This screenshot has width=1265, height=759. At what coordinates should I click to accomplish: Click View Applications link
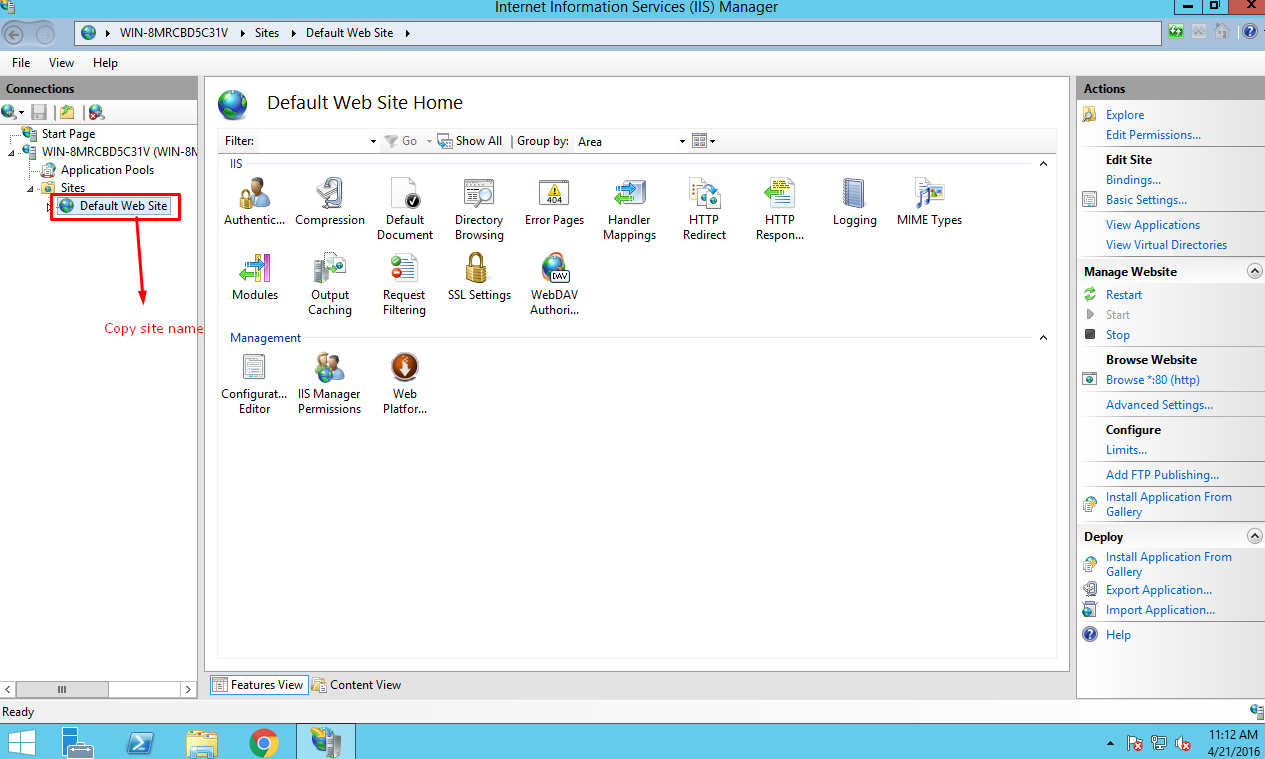click(x=1153, y=225)
